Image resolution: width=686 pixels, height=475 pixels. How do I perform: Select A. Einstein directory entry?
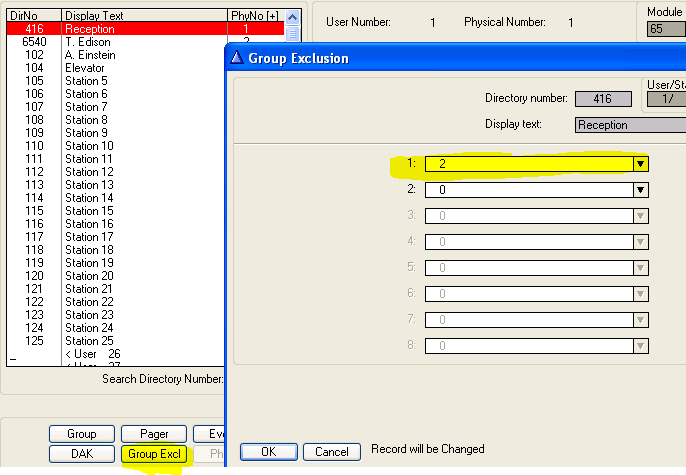(x=90, y=55)
